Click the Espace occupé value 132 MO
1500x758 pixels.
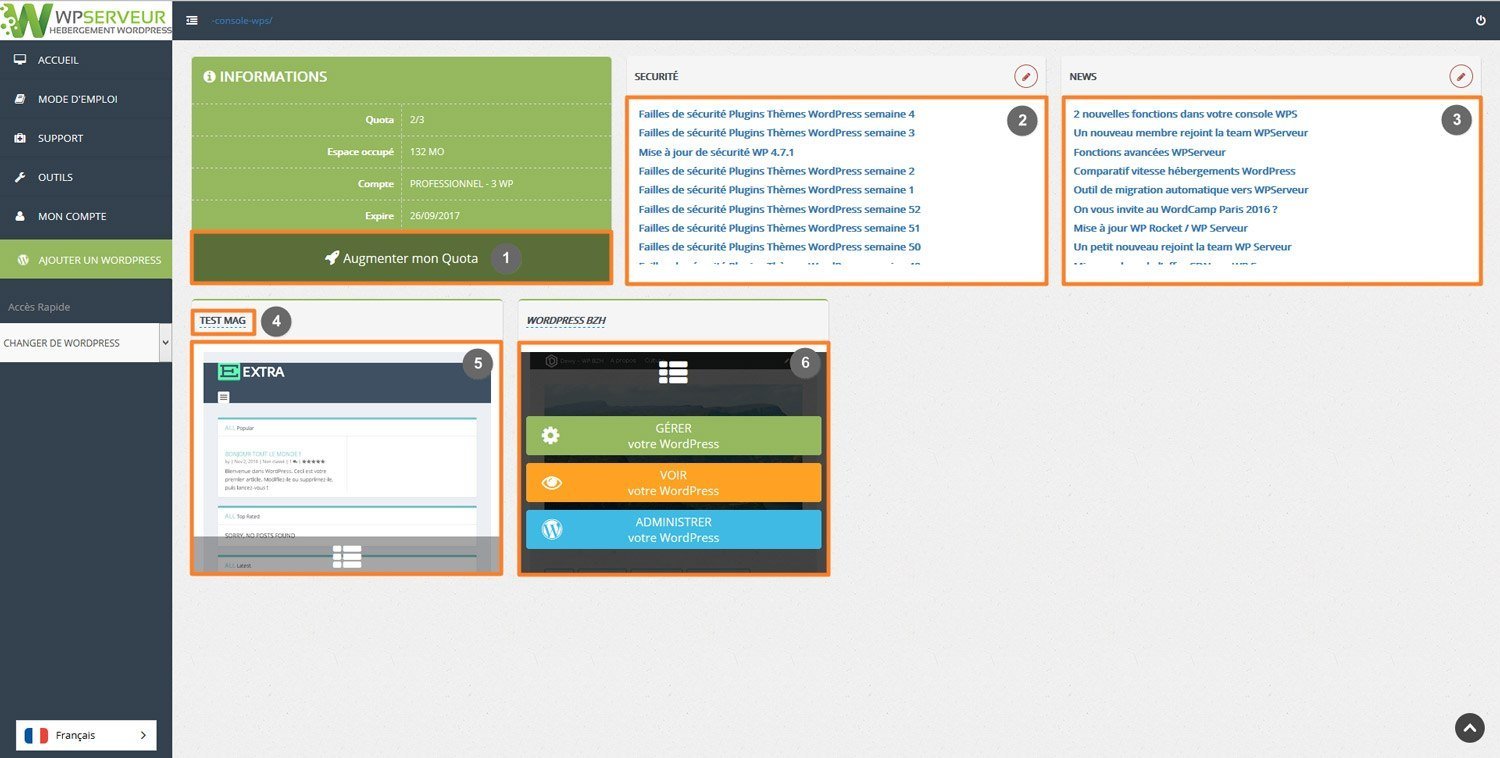(x=427, y=152)
